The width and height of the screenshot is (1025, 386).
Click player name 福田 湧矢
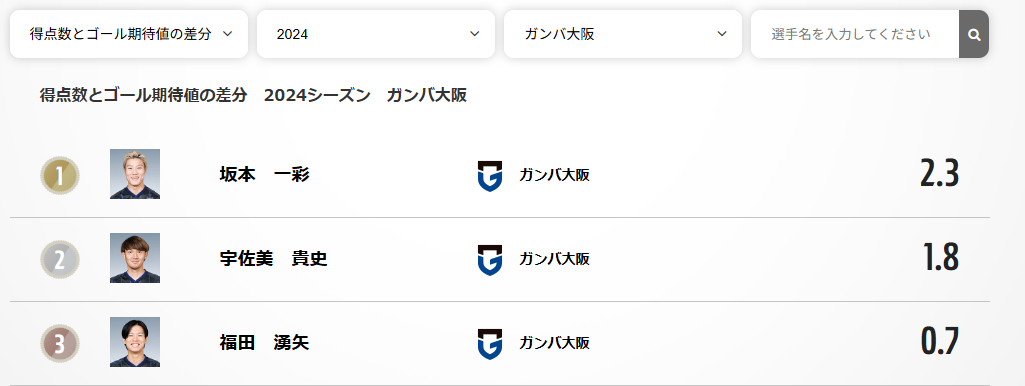[264, 343]
